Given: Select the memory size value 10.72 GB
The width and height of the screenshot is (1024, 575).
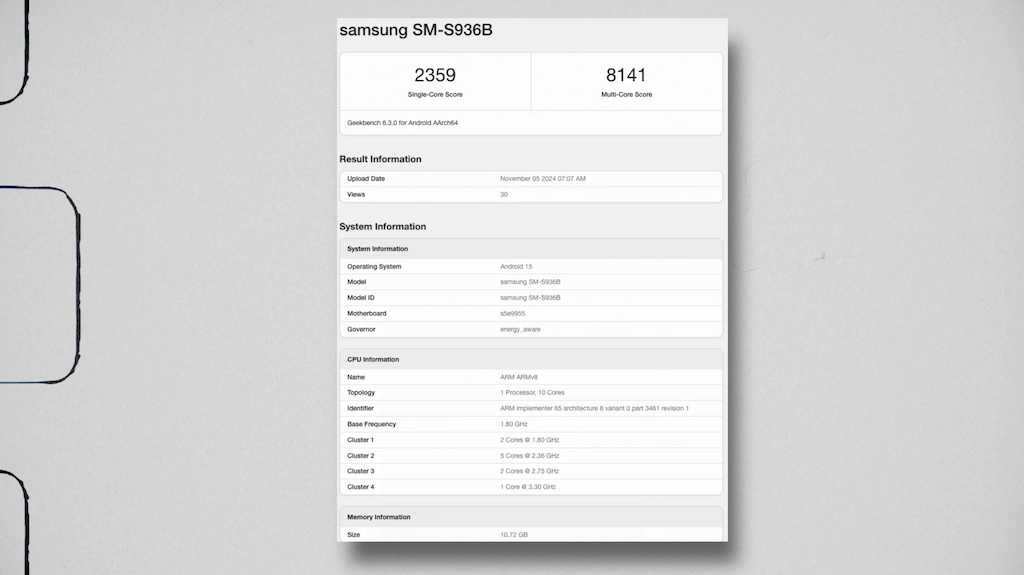Looking at the screenshot, I should coord(514,534).
